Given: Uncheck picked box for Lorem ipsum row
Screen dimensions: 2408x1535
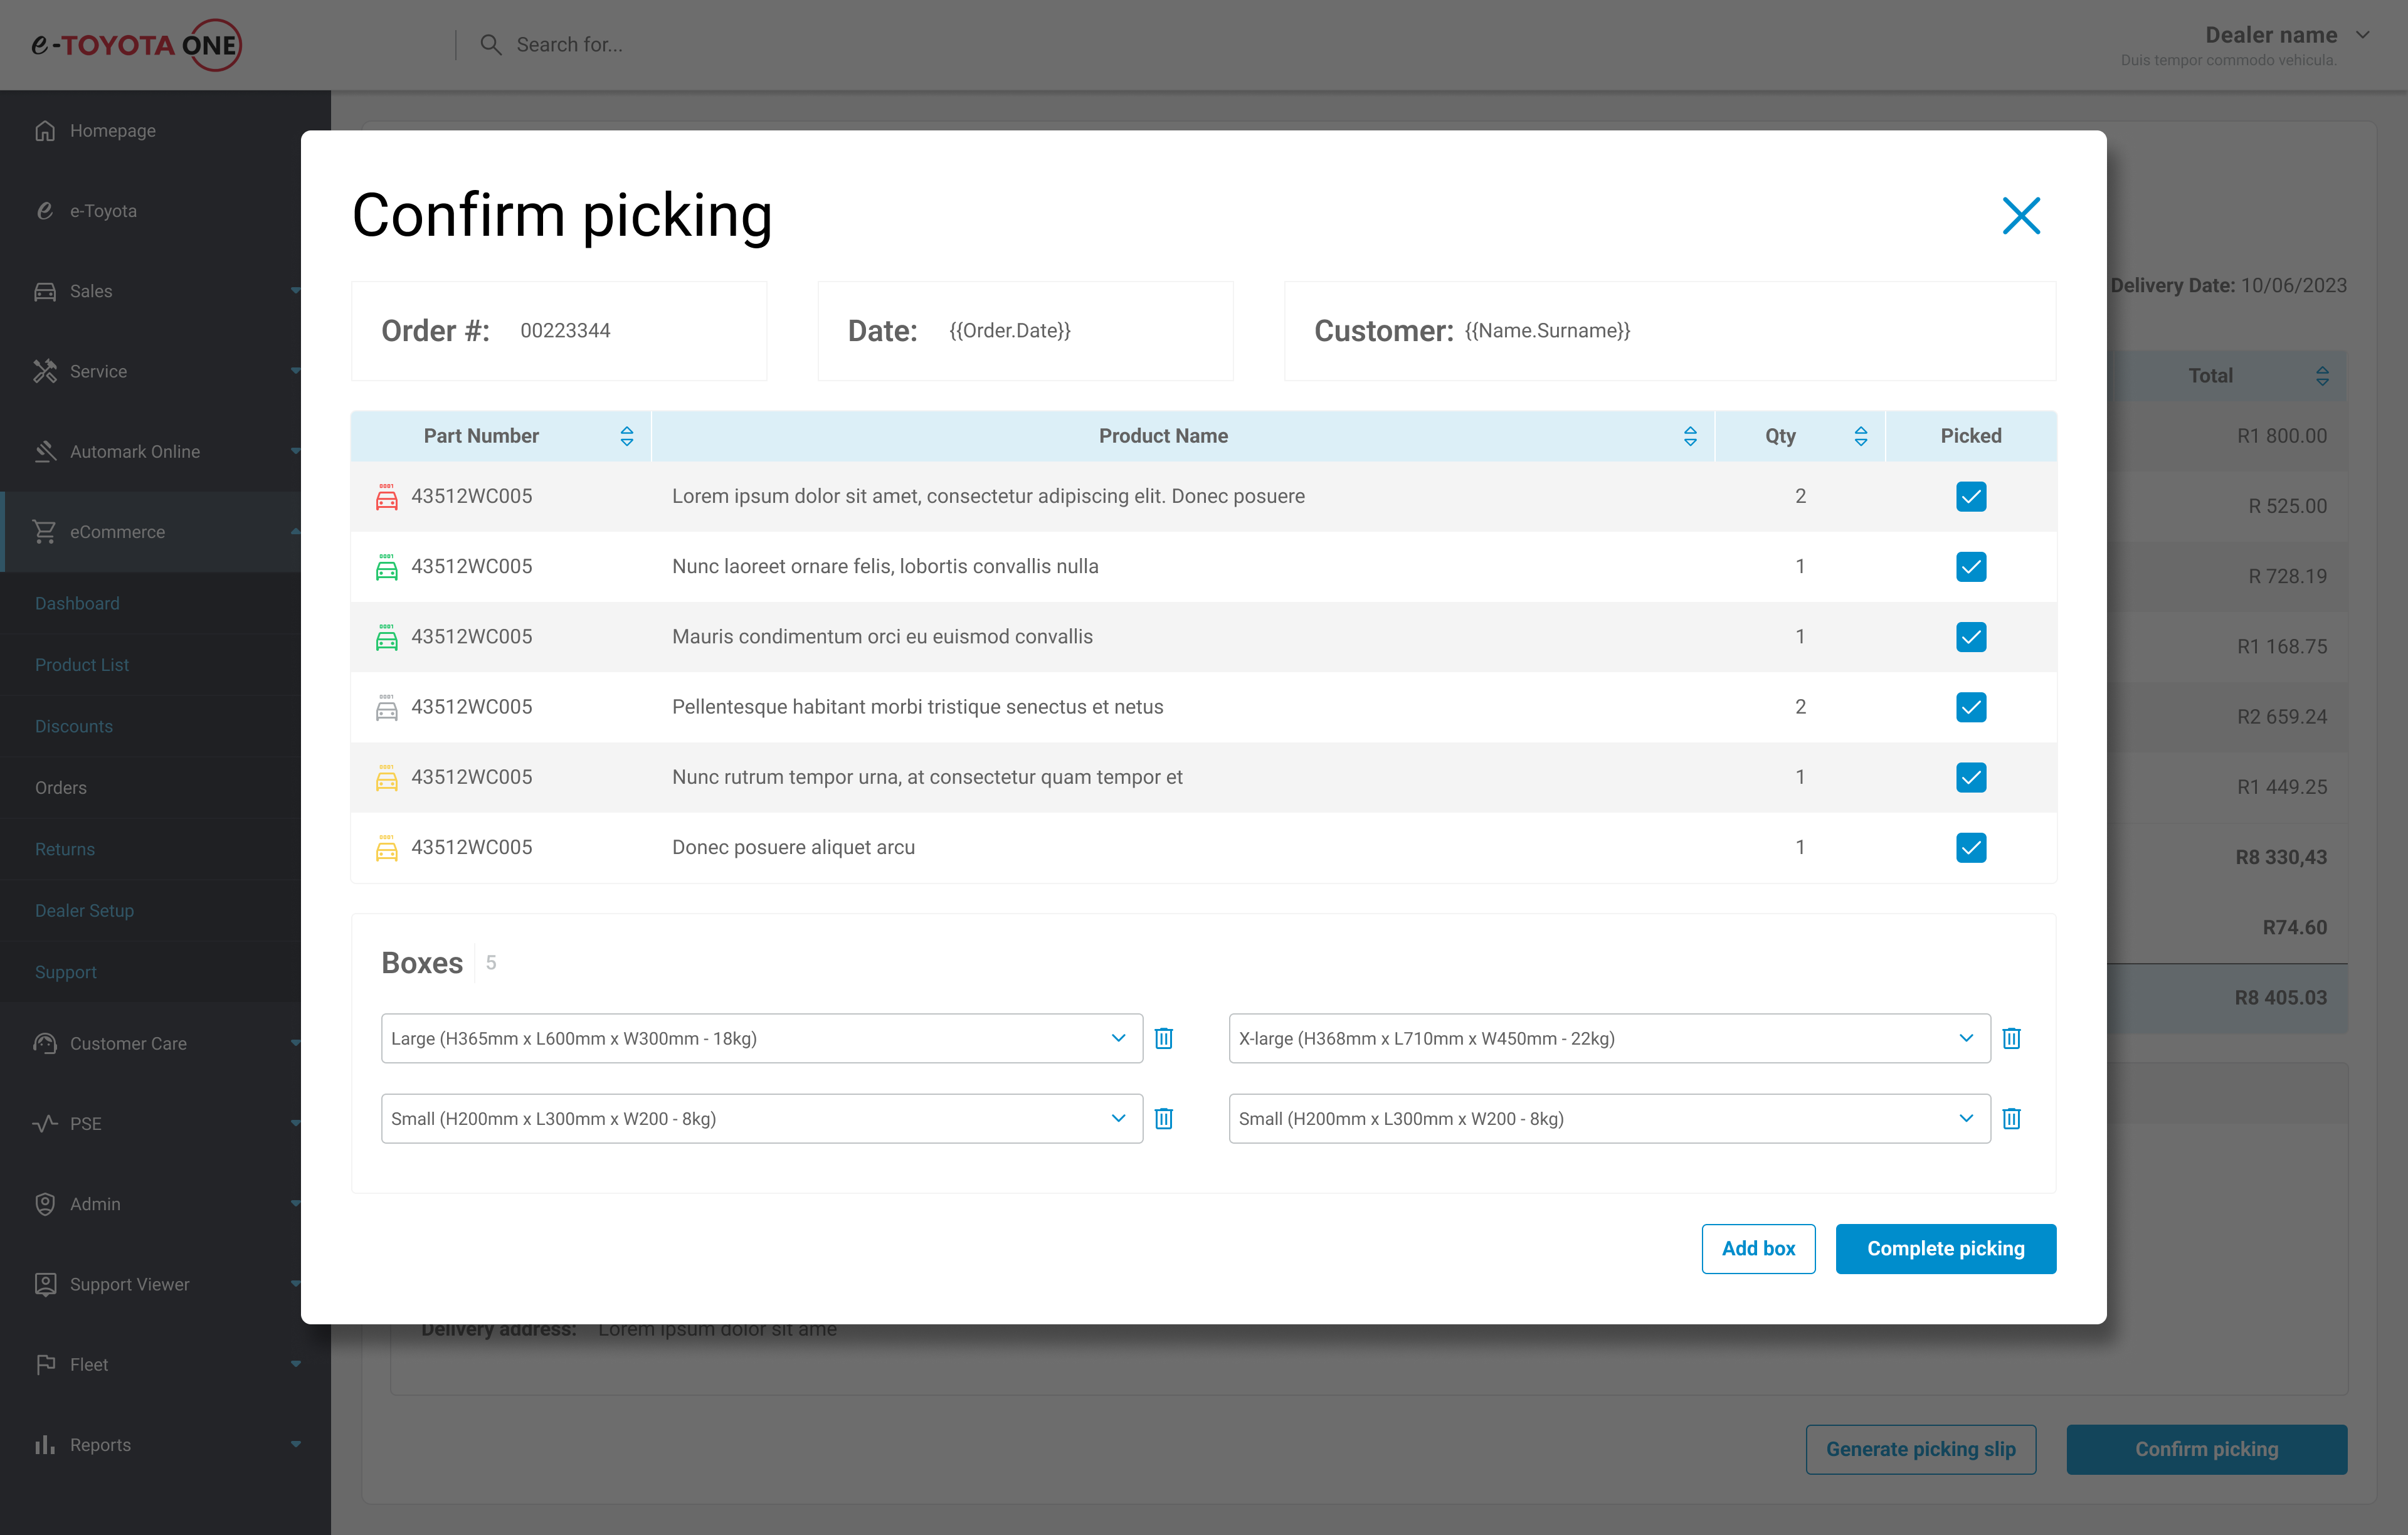Looking at the screenshot, I should [1970, 496].
